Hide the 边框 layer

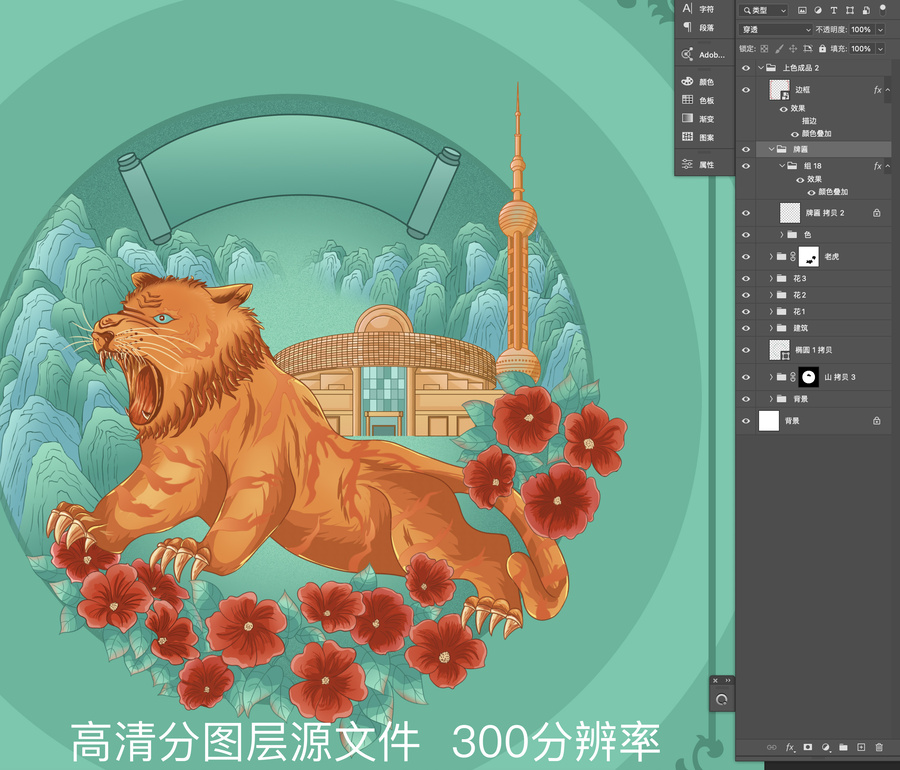746,90
